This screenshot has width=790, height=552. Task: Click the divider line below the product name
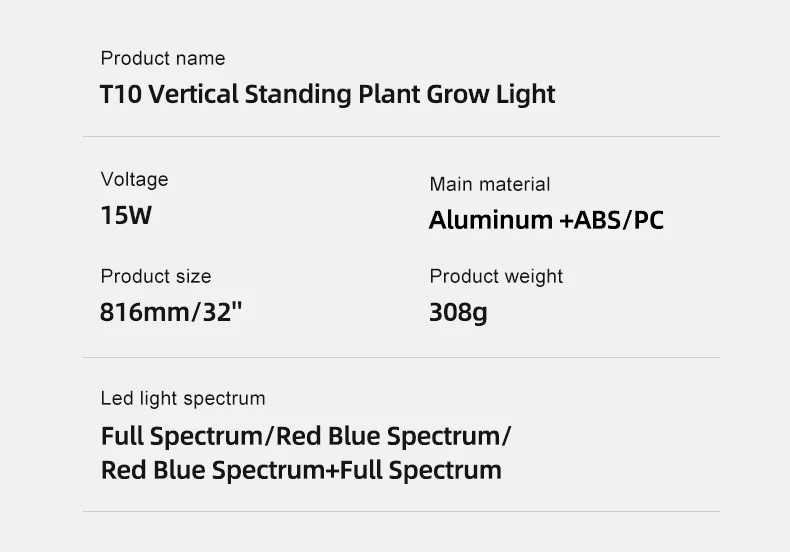400,137
